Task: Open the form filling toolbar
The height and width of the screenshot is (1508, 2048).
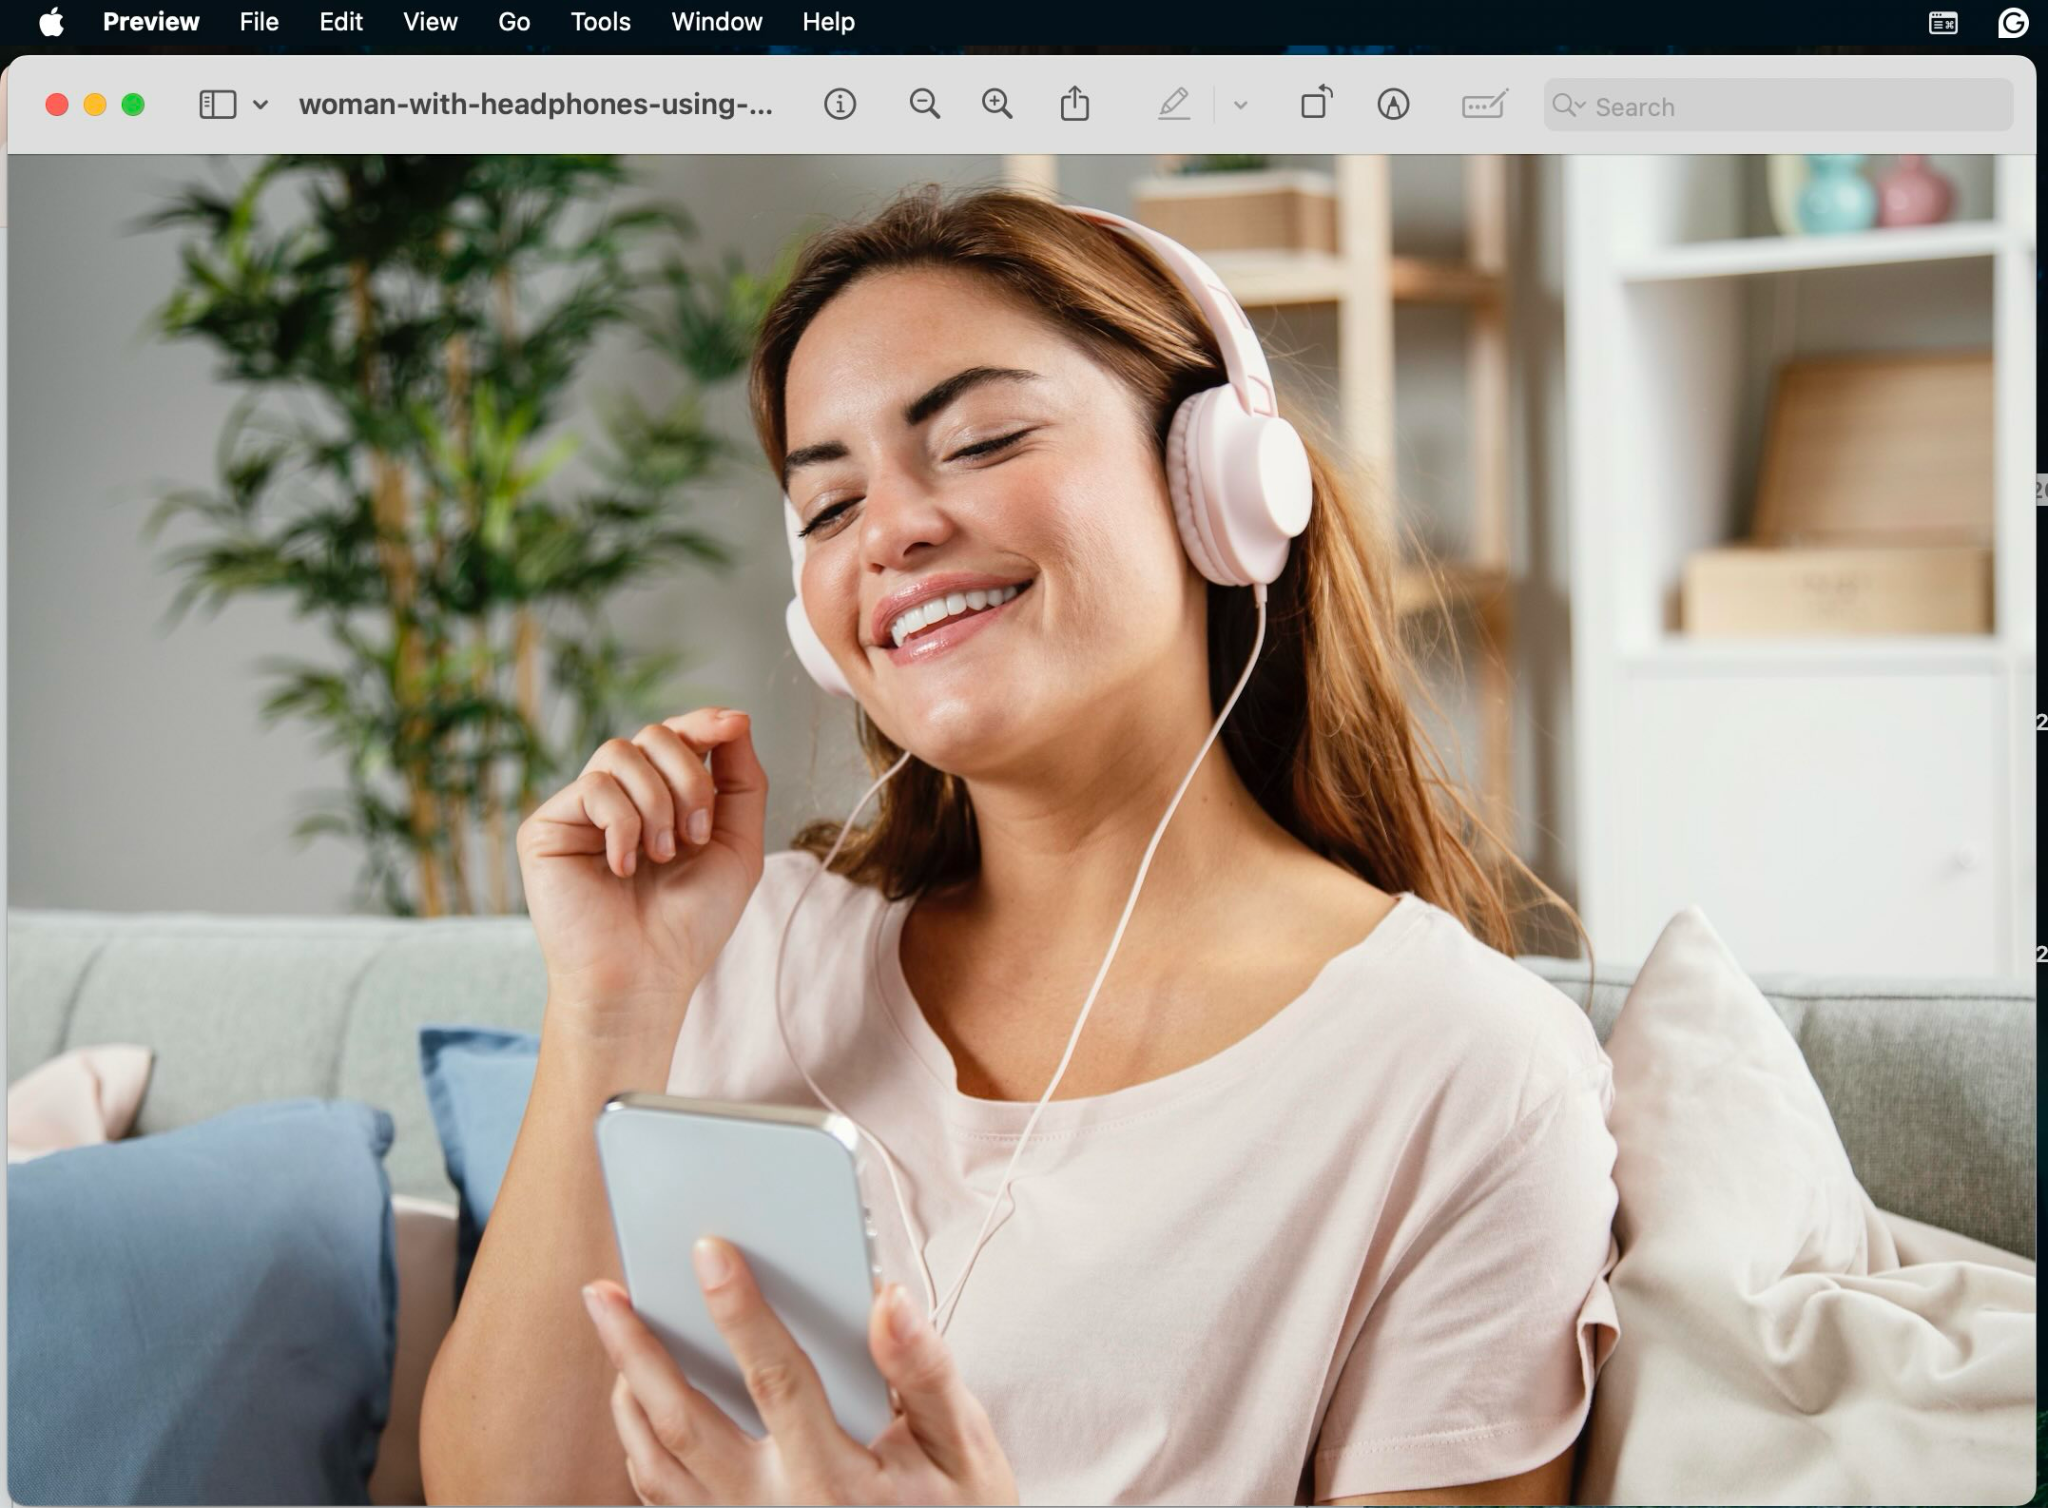Action: click(x=1485, y=104)
